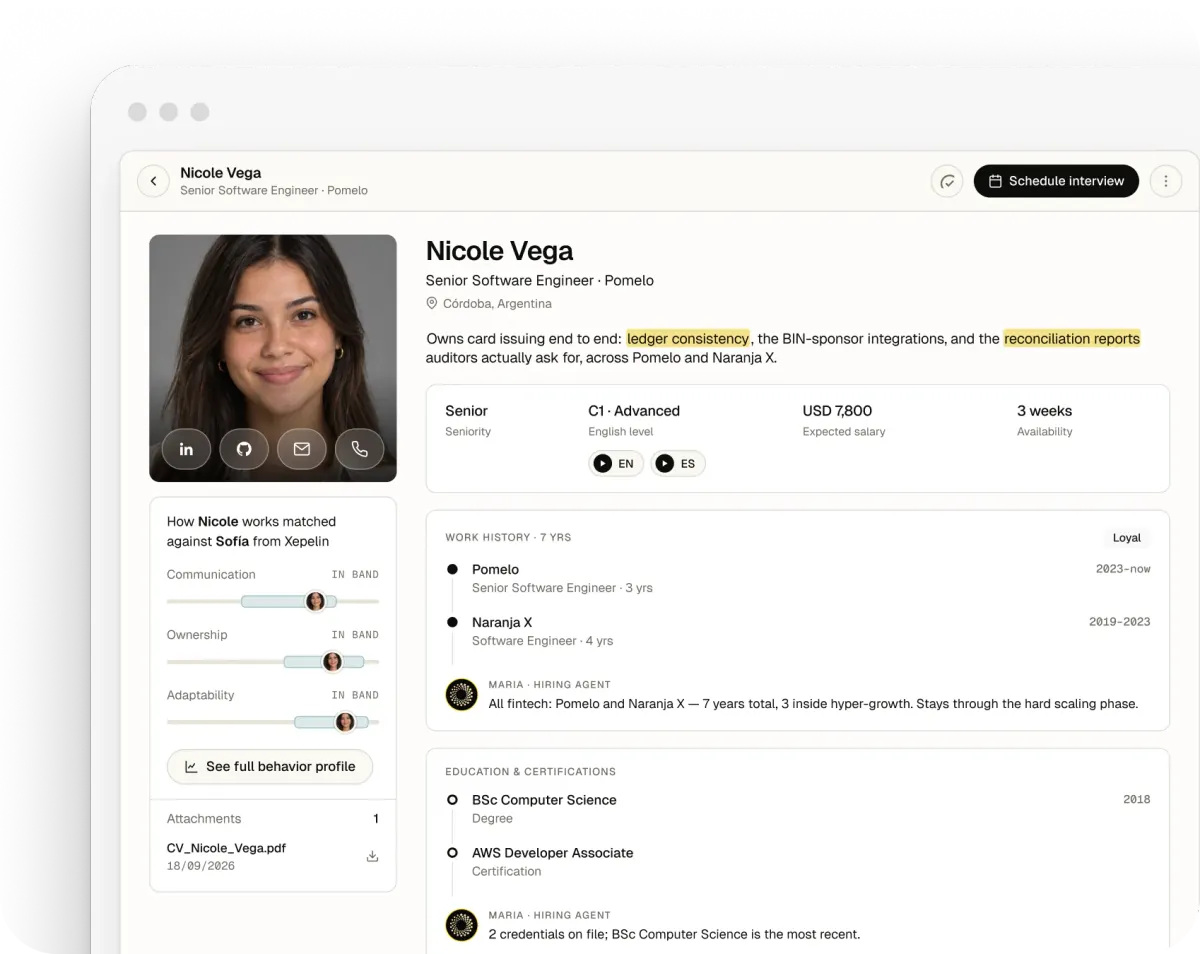Go back using the header arrow
Screen dimensions: 1200x954
[x=153, y=181]
